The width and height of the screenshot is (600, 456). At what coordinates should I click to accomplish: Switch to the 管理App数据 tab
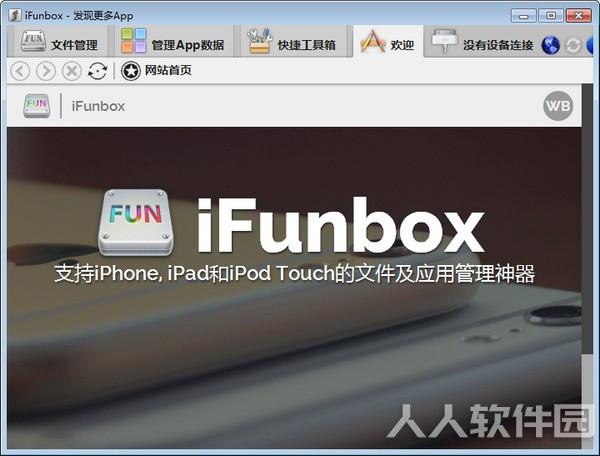[172, 43]
